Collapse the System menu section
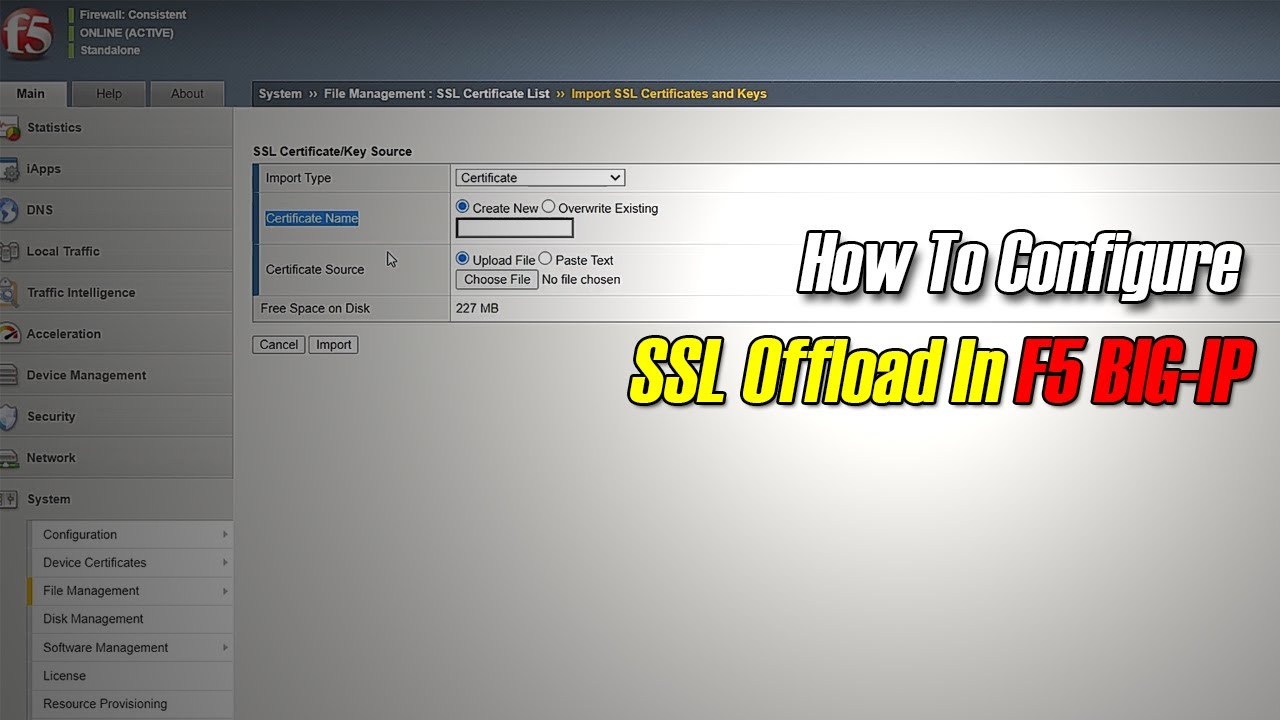The height and width of the screenshot is (720, 1280). pyautogui.click(x=116, y=499)
